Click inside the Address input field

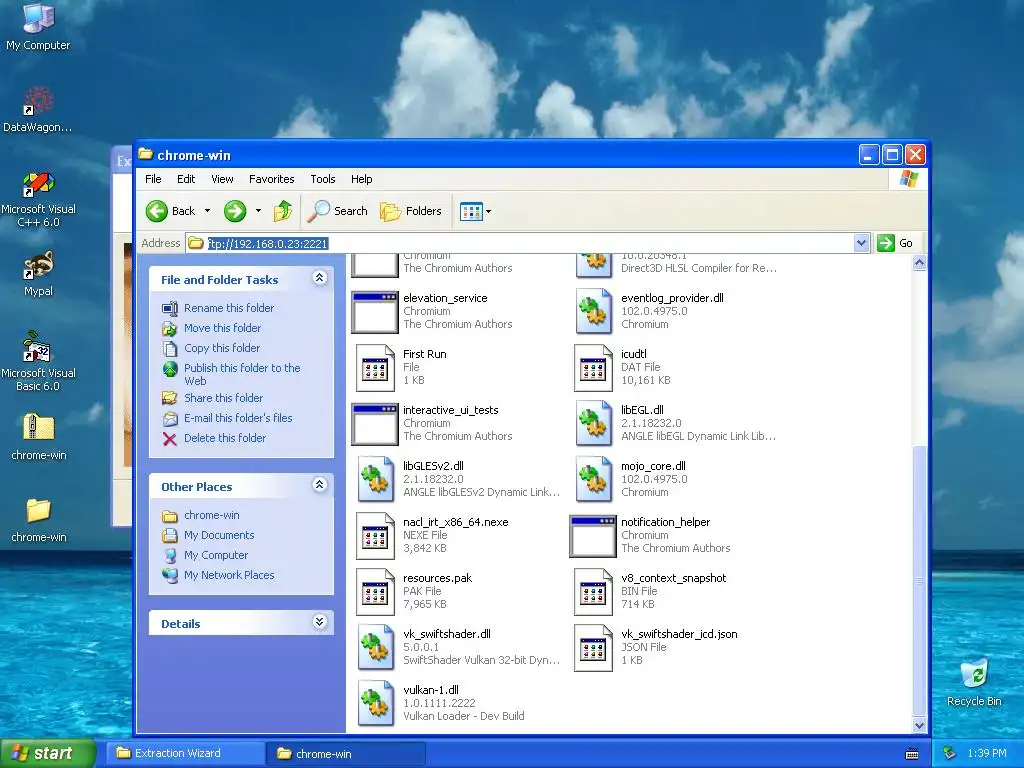point(520,243)
